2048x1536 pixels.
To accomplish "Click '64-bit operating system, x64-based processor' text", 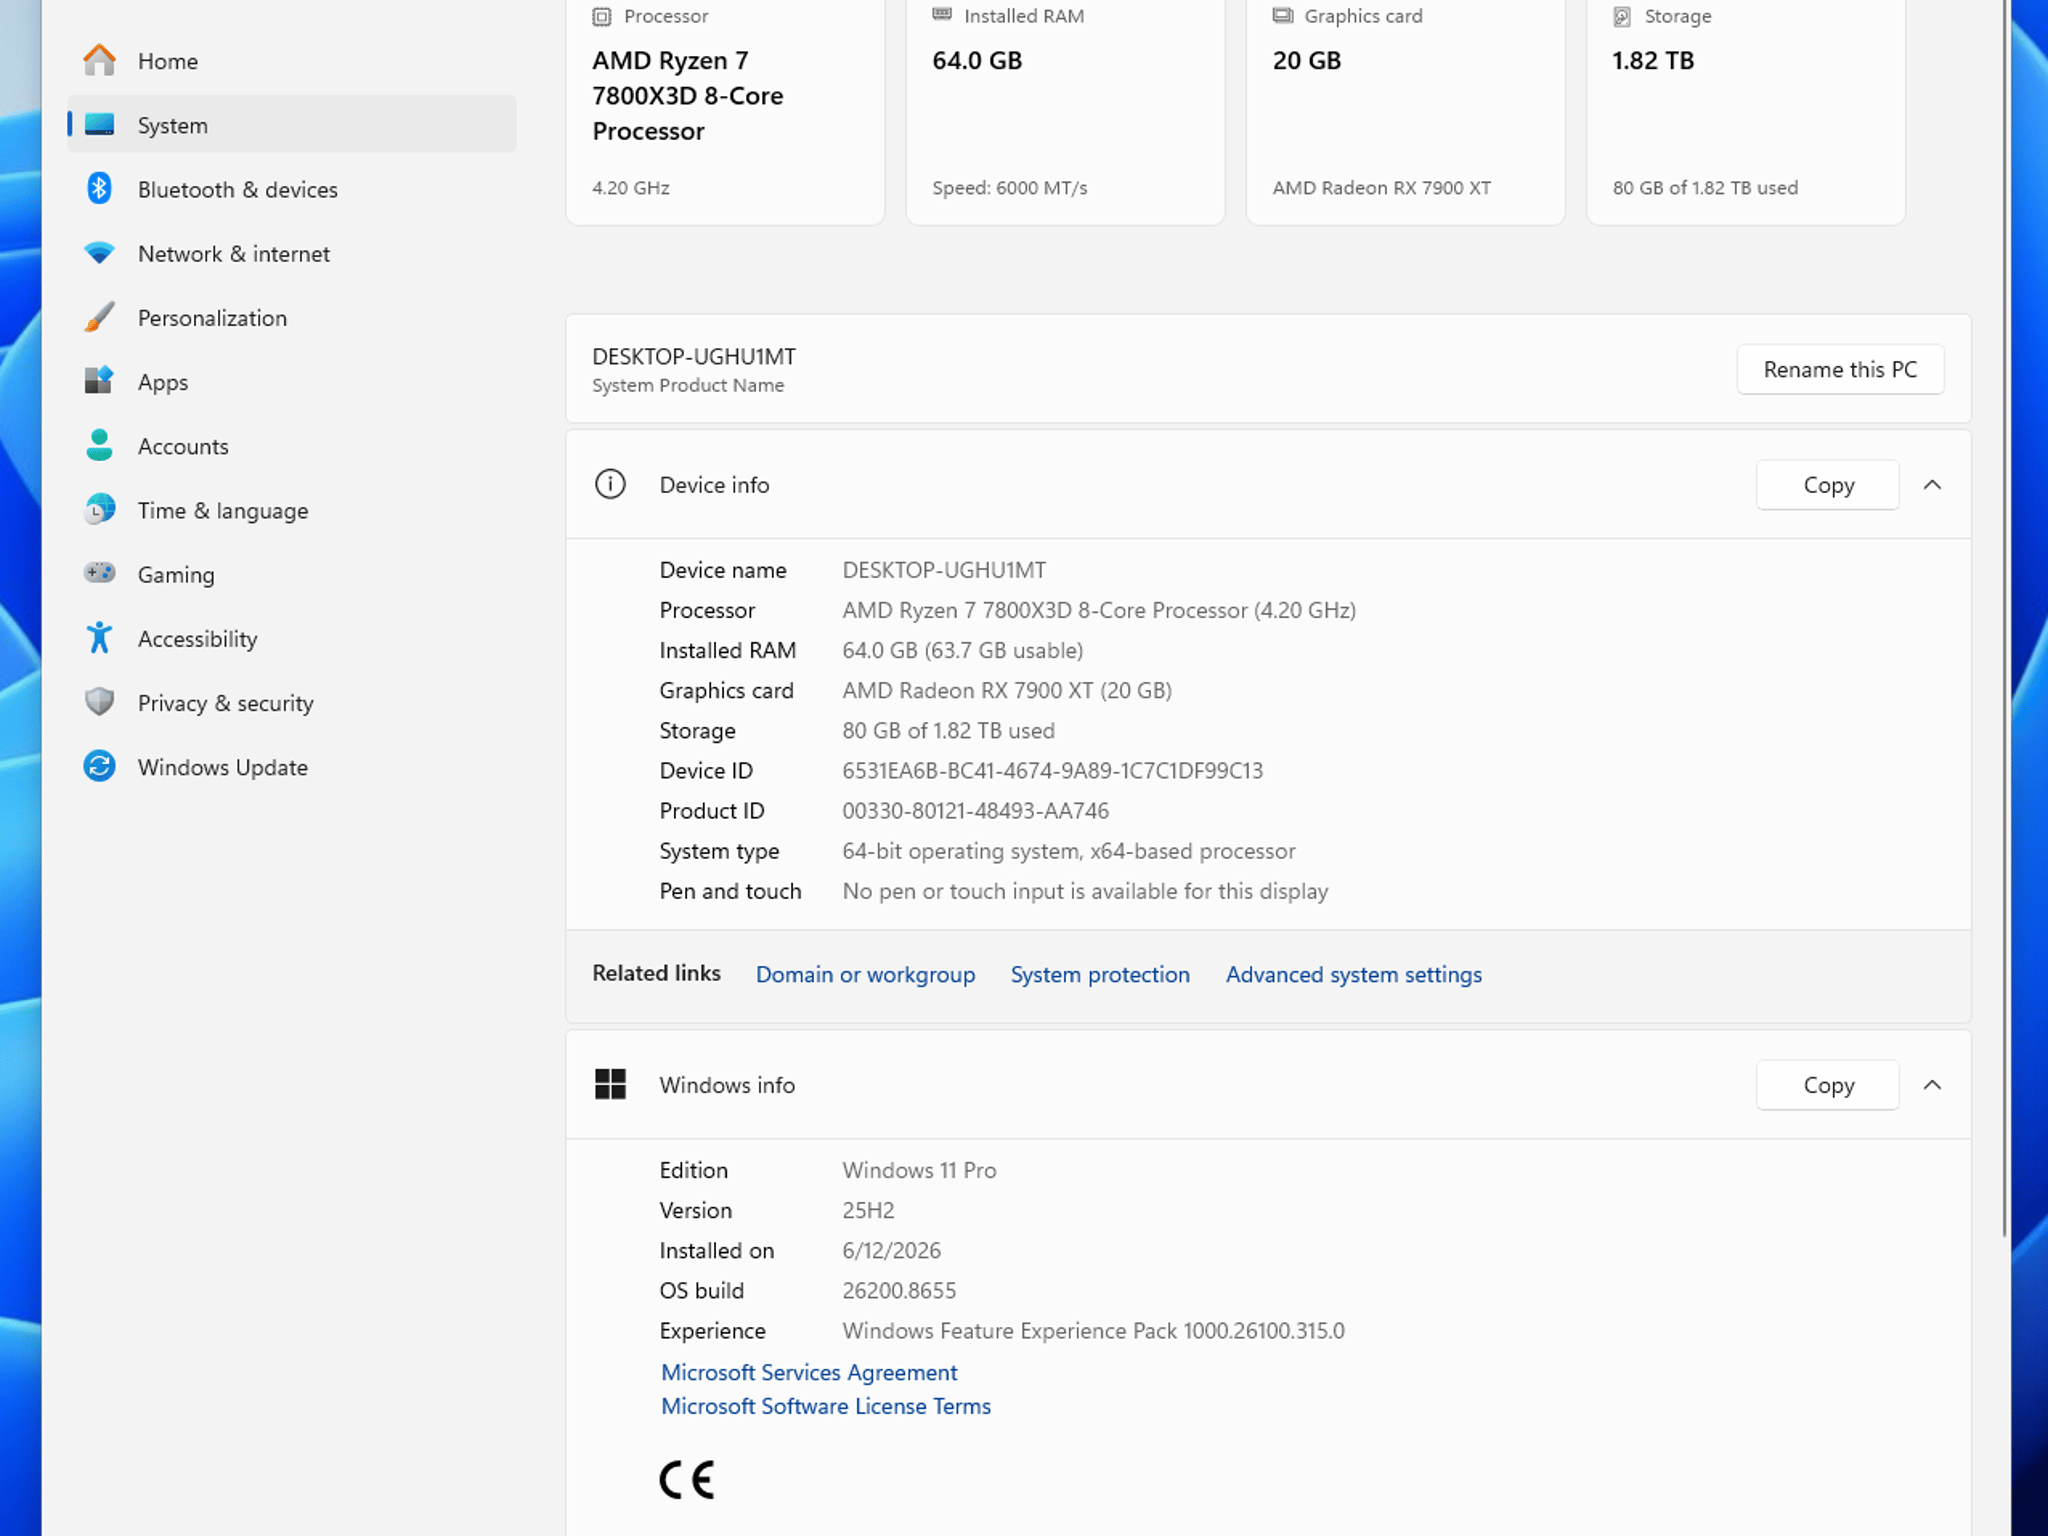I will (1068, 851).
